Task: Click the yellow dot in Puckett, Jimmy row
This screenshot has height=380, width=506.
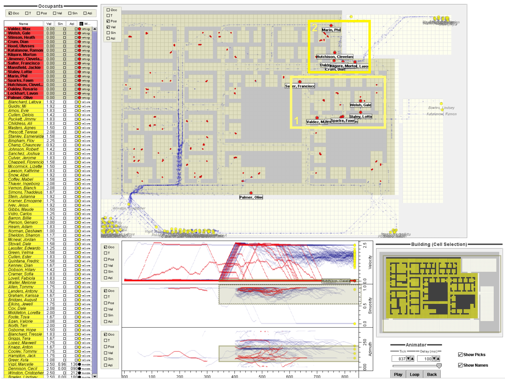Action: (x=79, y=119)
